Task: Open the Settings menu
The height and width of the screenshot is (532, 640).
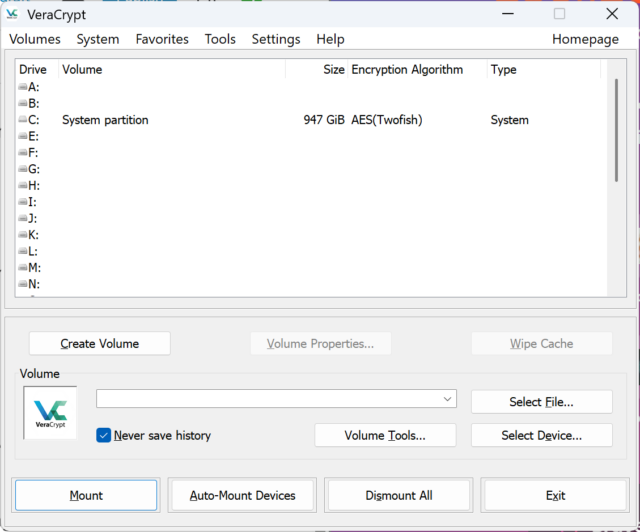Action: tap(276, 39)
